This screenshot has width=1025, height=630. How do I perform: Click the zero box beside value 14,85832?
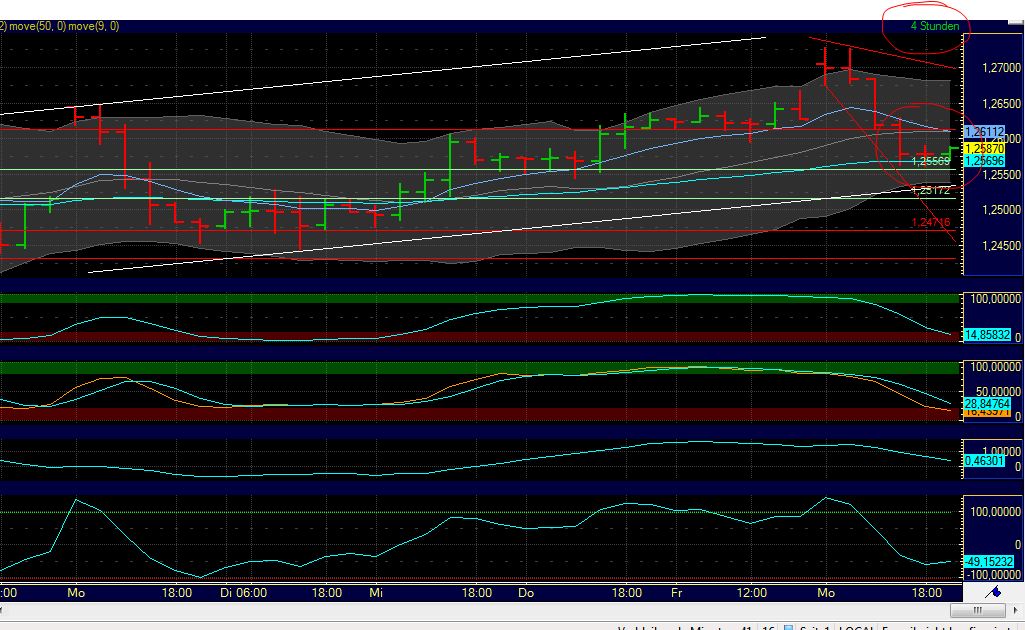tap(1018, 337)
